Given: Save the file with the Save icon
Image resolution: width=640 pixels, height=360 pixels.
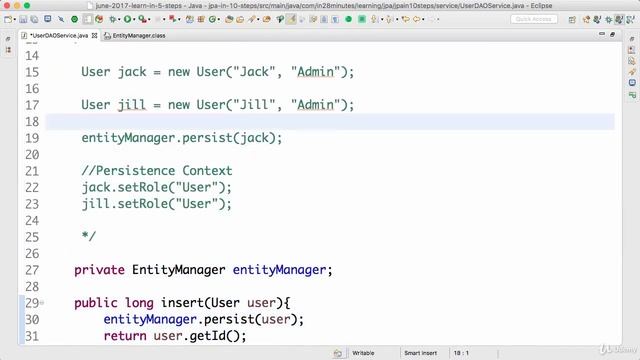Looking at the screenshot, I should (23, 19).
